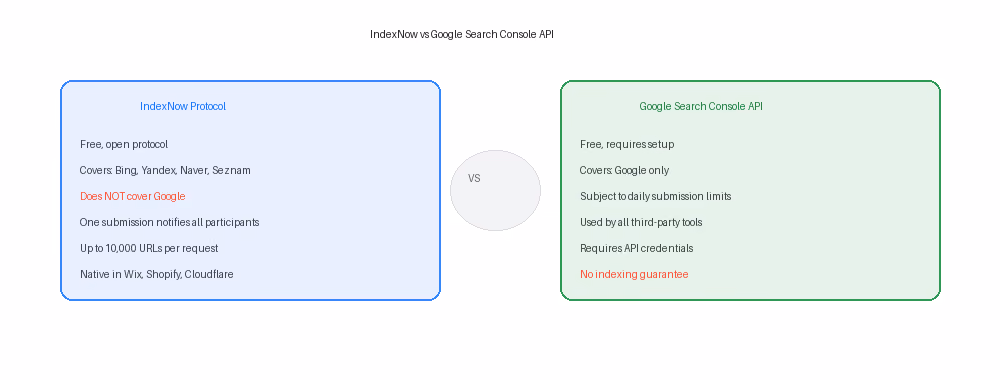1000x380 pixels.
Task: Click 'Free, open protocol' line
Action: click(124, 145)
